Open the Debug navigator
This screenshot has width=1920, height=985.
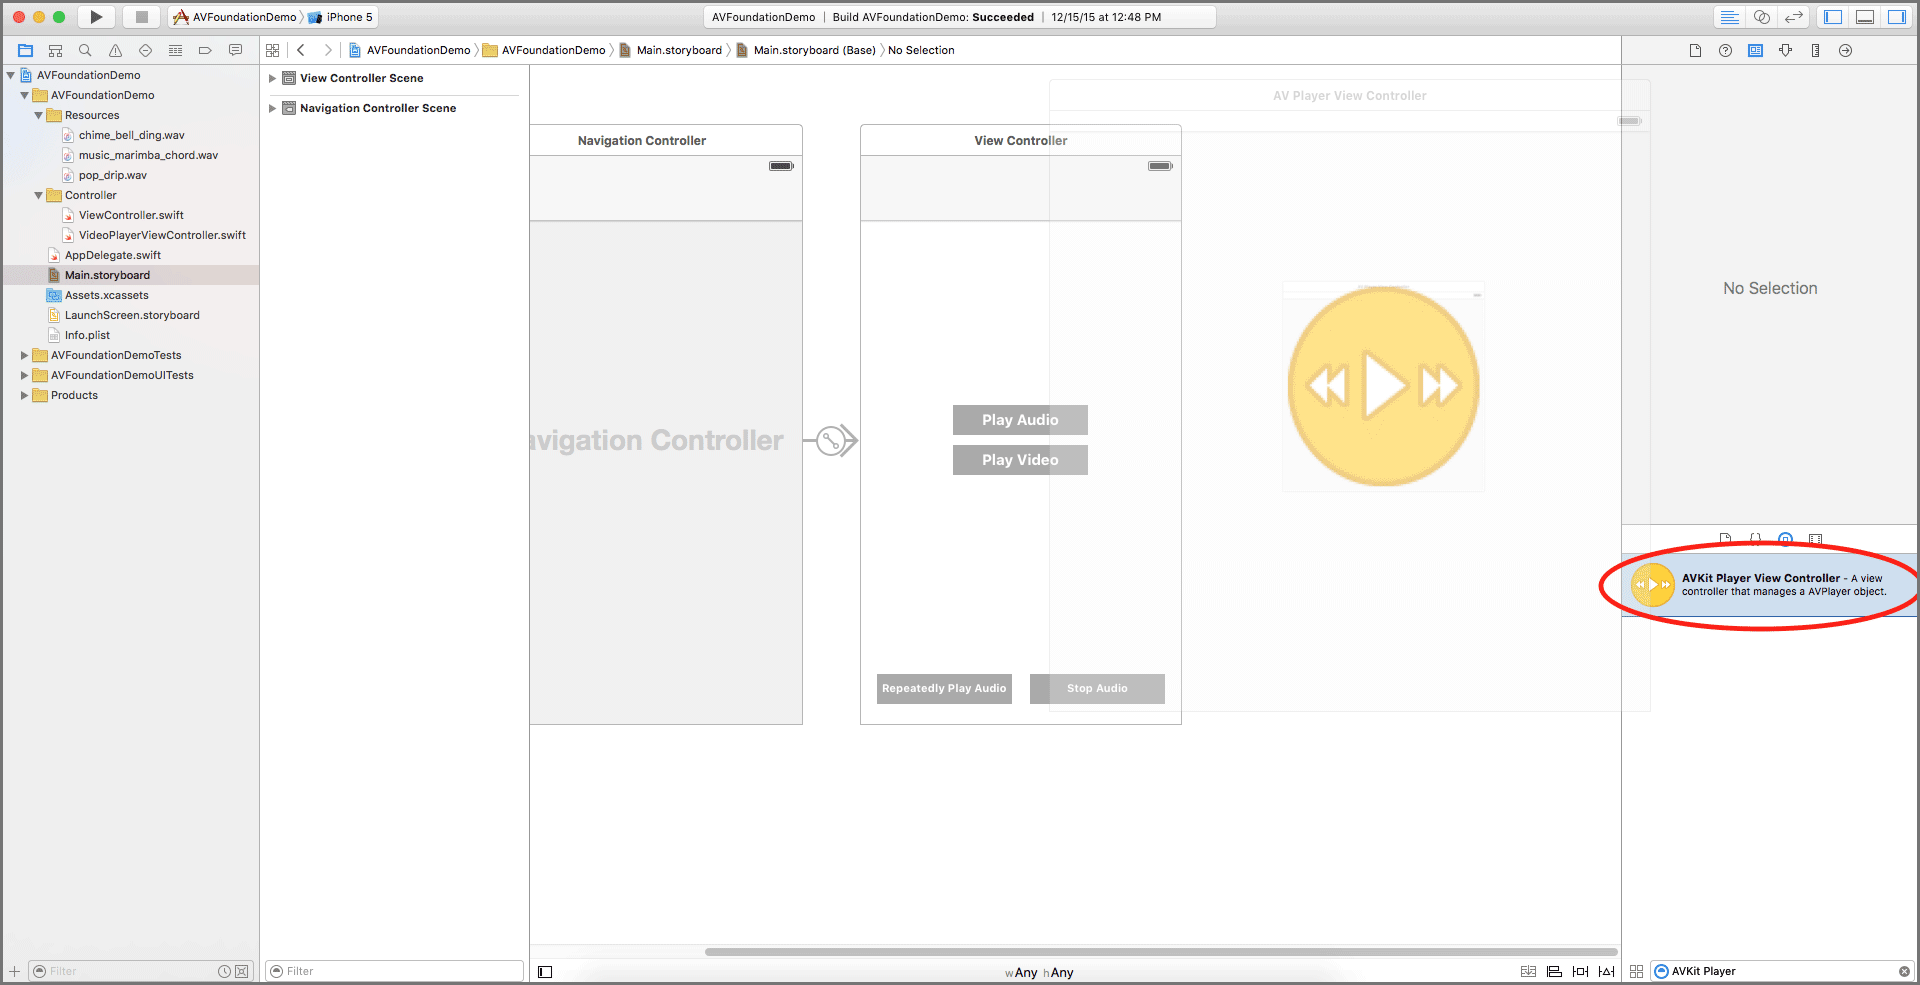(x=175, y=50)
